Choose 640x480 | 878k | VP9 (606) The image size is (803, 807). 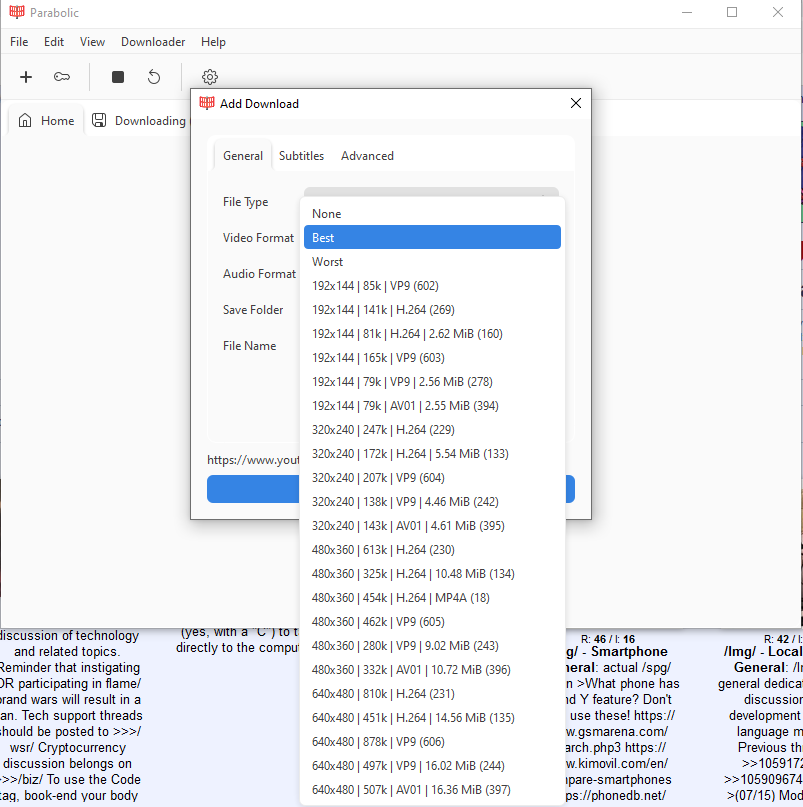(432, 742)
